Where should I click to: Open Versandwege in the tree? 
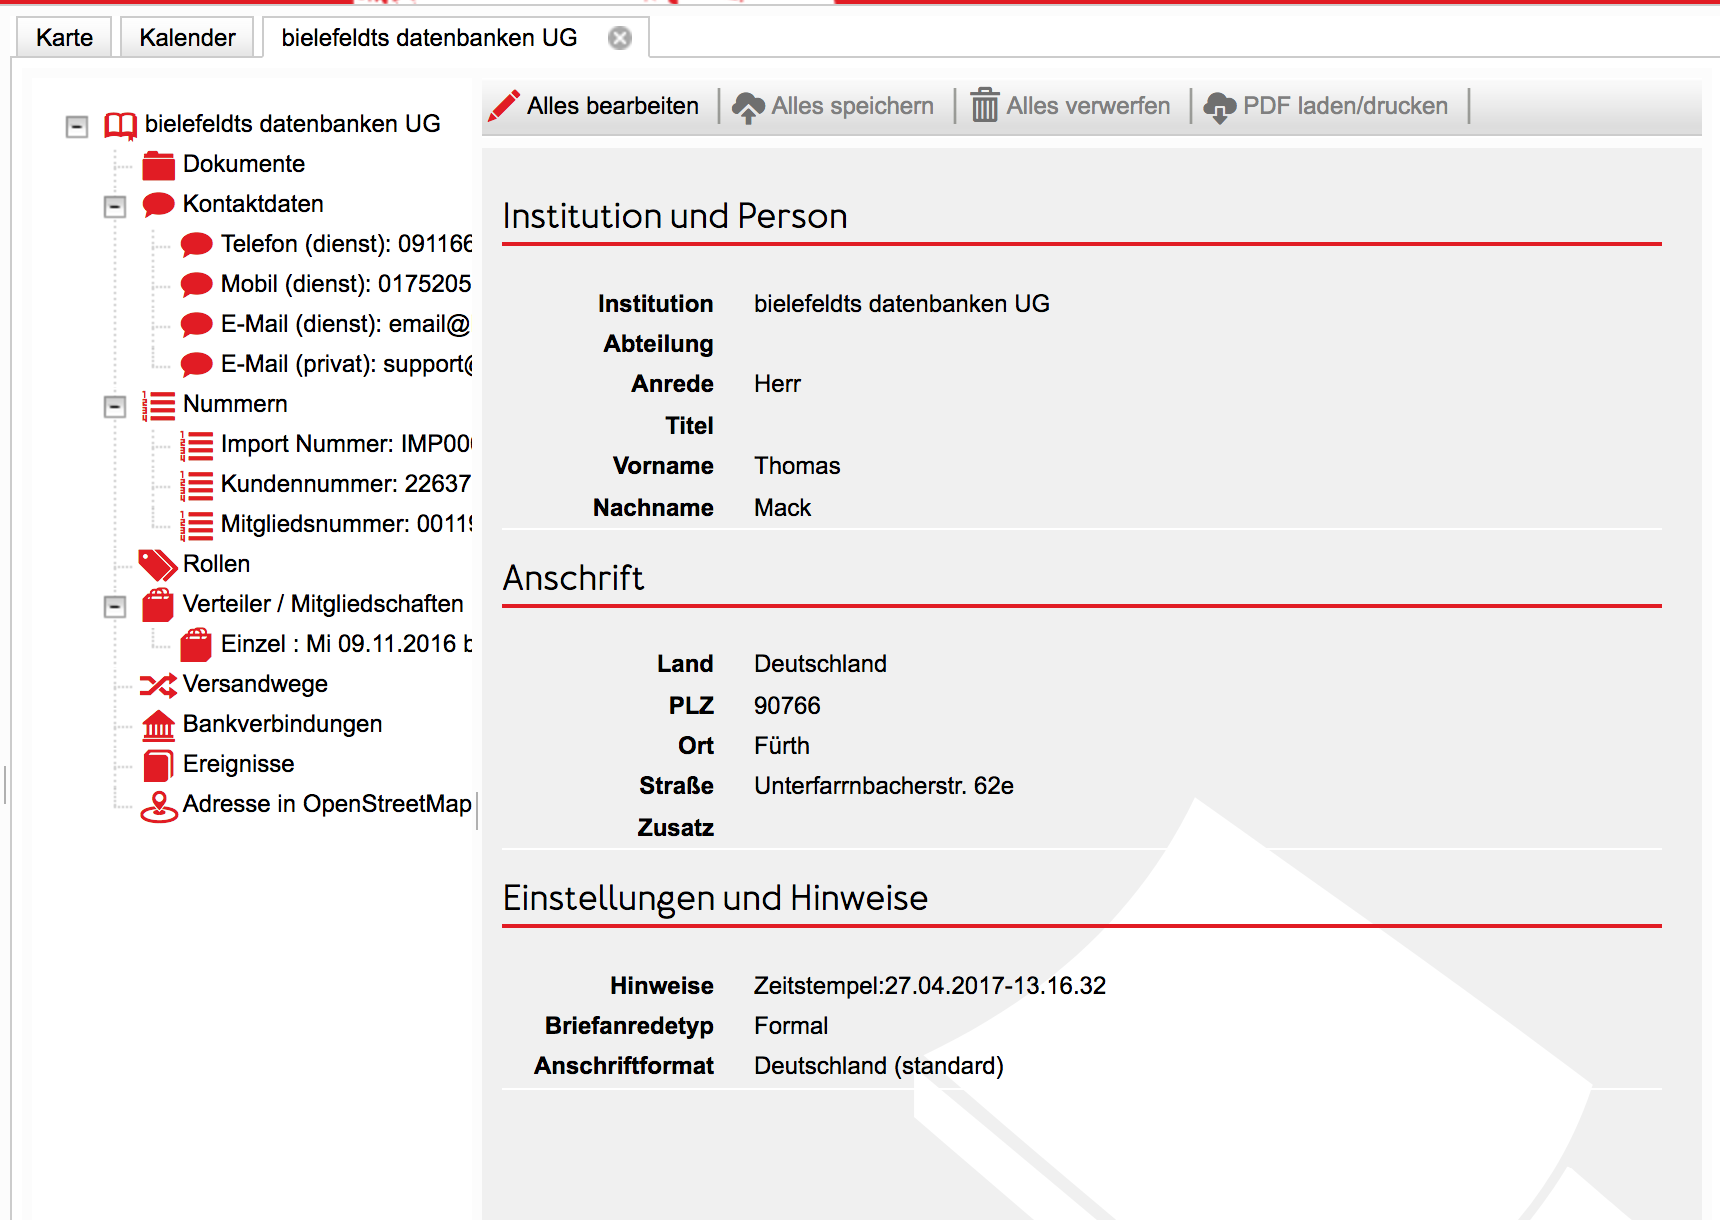(255, 684)
